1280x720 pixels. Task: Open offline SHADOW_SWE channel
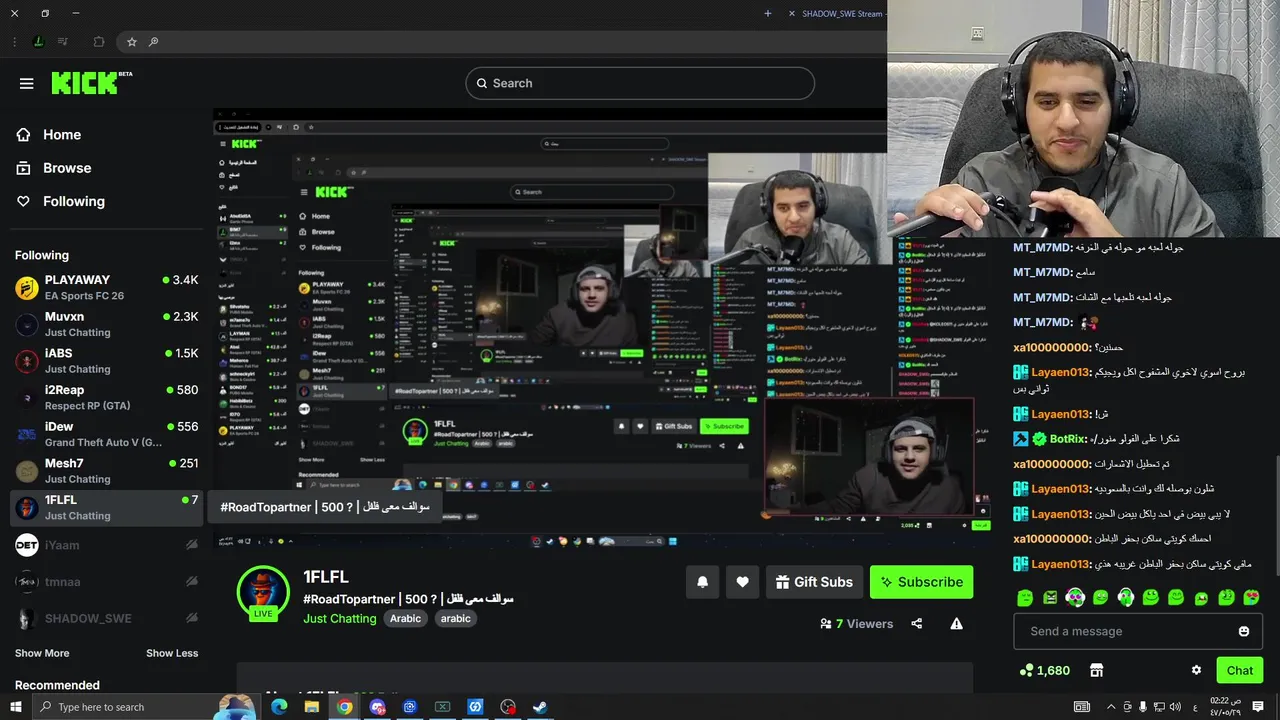(x=106, y=618)
